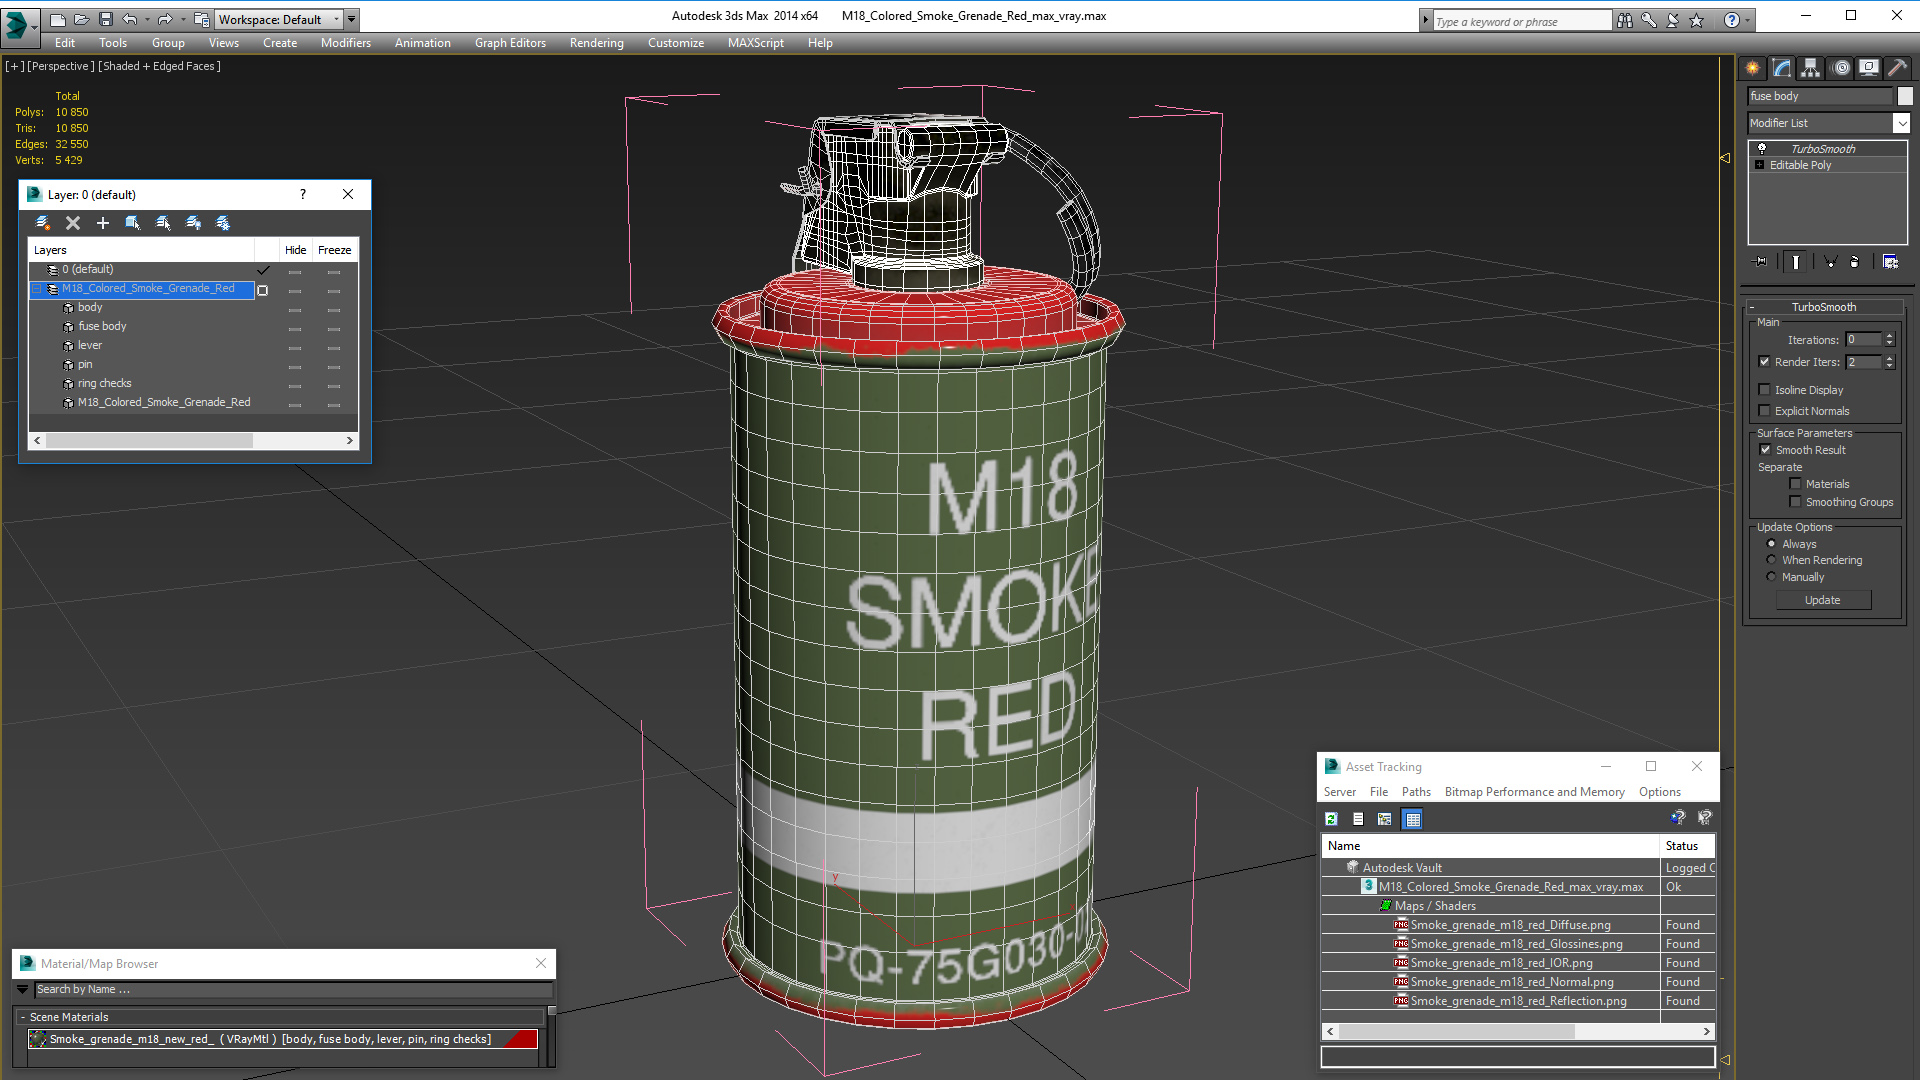Open the Modify command panel tab

click(1782, 68)
